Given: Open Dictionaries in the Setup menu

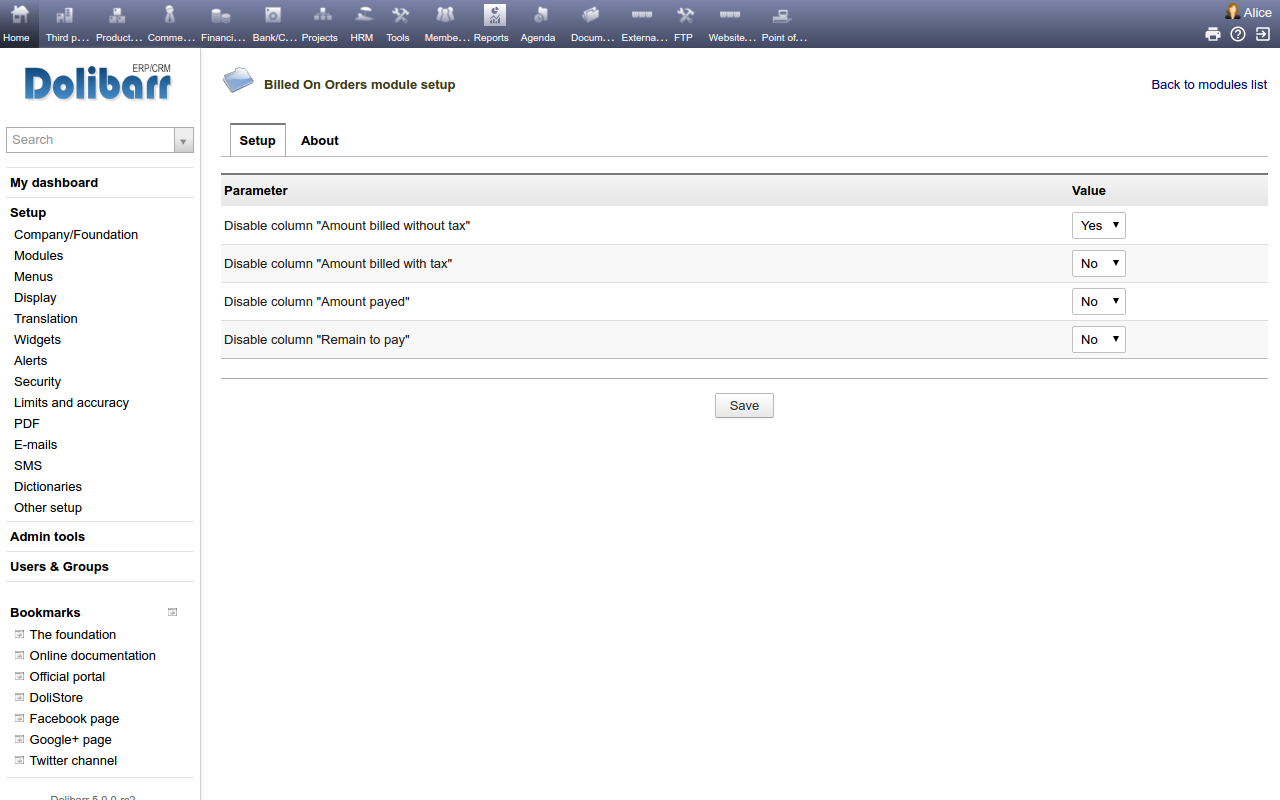Looking at the screenshot, I should click(x=48, y=487).
